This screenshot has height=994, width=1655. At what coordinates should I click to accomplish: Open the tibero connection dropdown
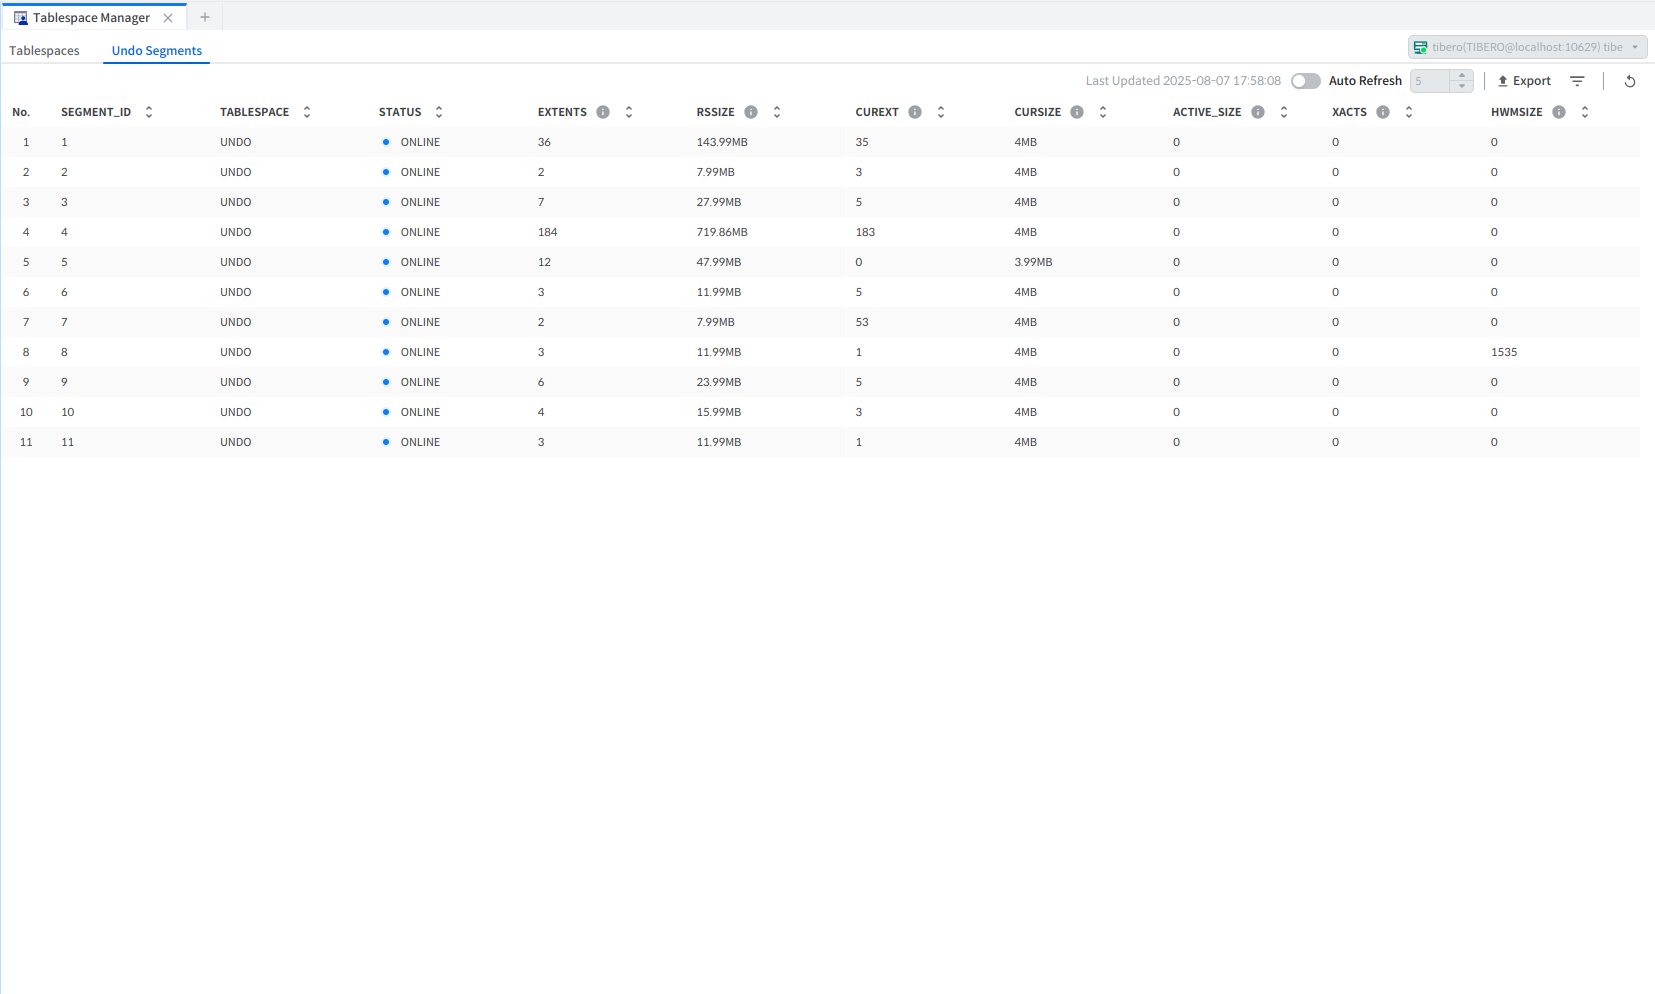[1527, 47]
